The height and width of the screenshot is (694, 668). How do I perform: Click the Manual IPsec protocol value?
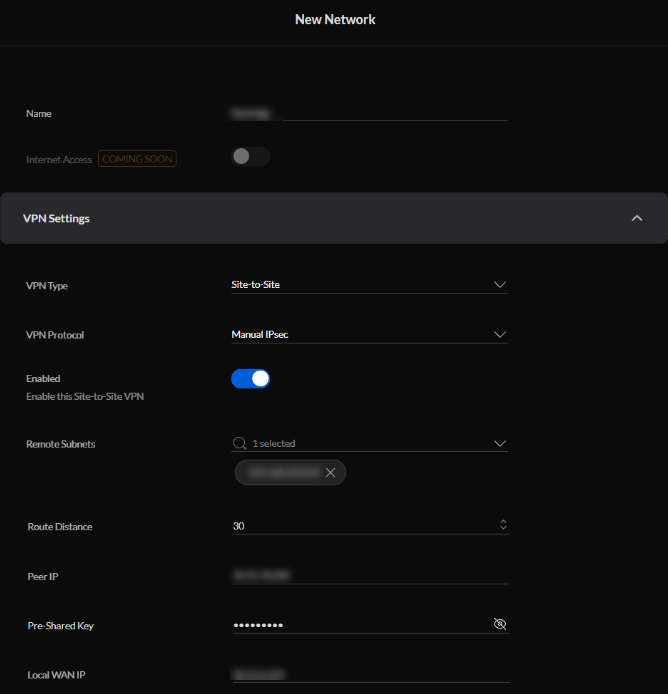click(261, 335)
